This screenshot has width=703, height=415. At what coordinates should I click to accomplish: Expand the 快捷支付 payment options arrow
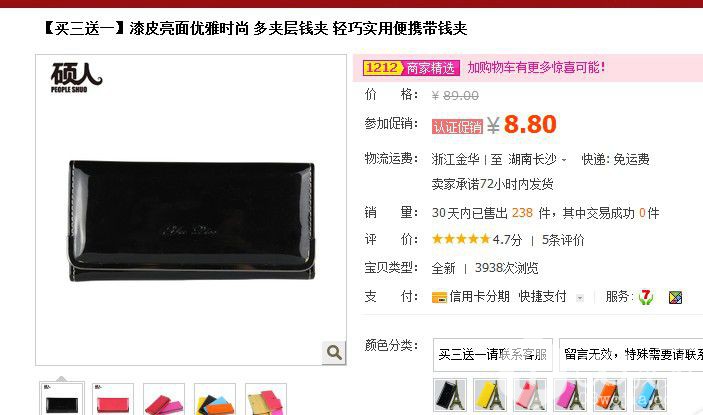tap(580, 298)
